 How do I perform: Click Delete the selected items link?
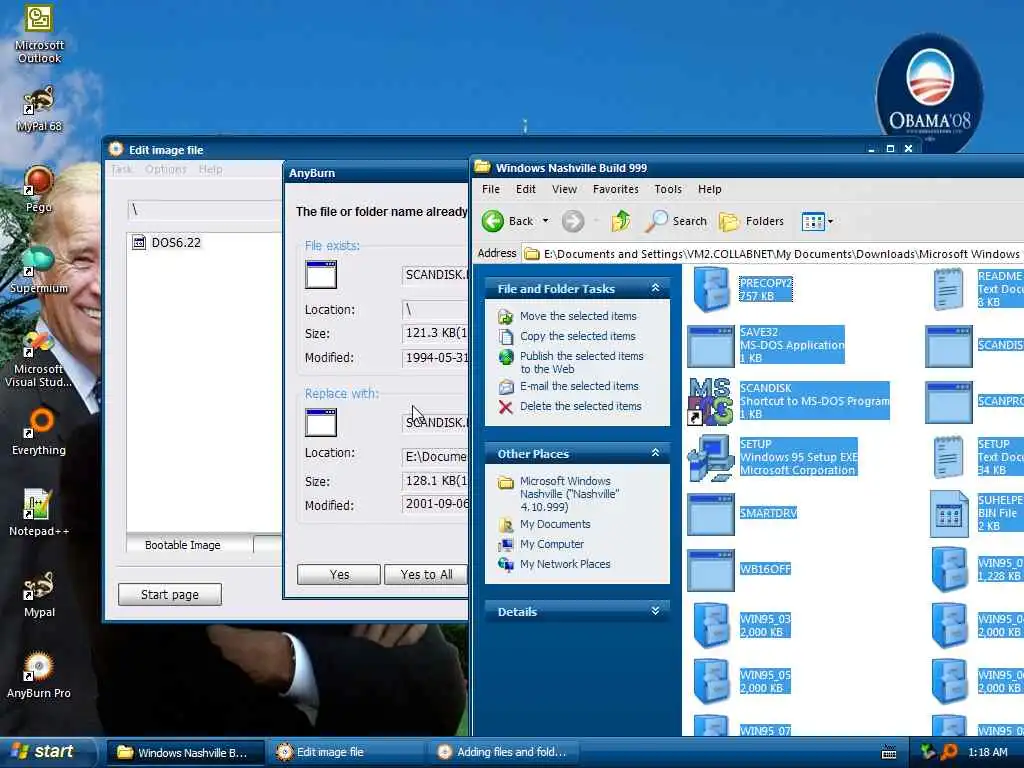pyautogui.click(x=580, y=406)
